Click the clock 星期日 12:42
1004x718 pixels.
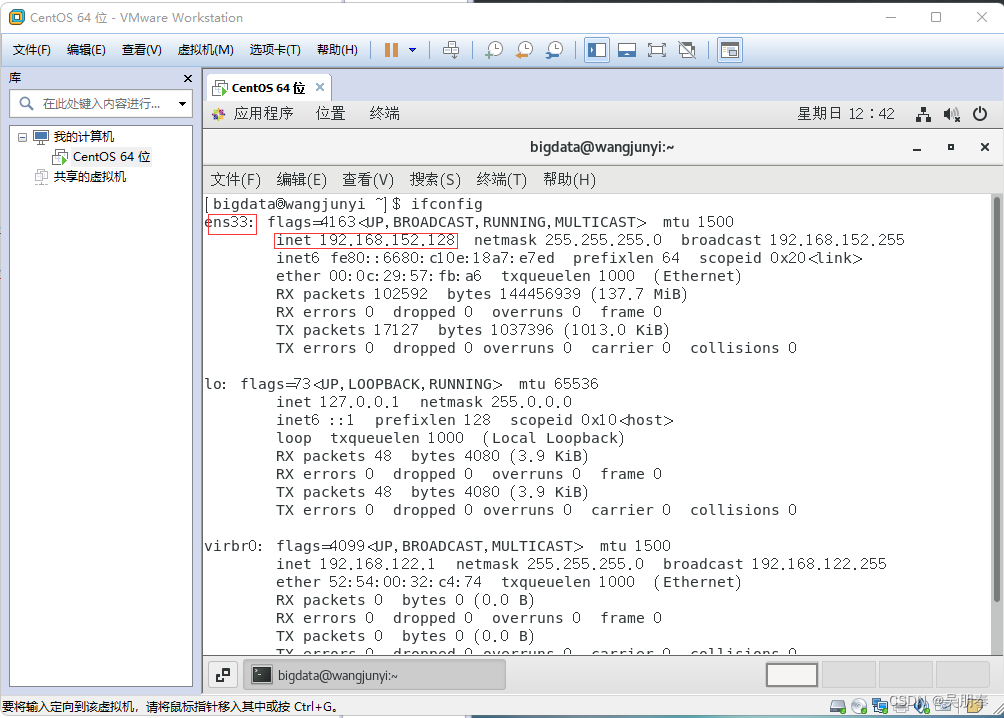coord(845,114)
